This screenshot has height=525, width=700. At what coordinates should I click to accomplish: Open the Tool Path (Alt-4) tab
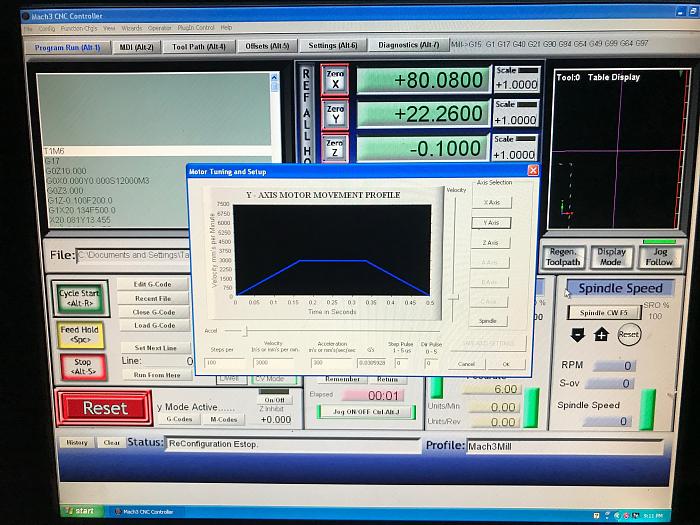click(x=198, y=46)
